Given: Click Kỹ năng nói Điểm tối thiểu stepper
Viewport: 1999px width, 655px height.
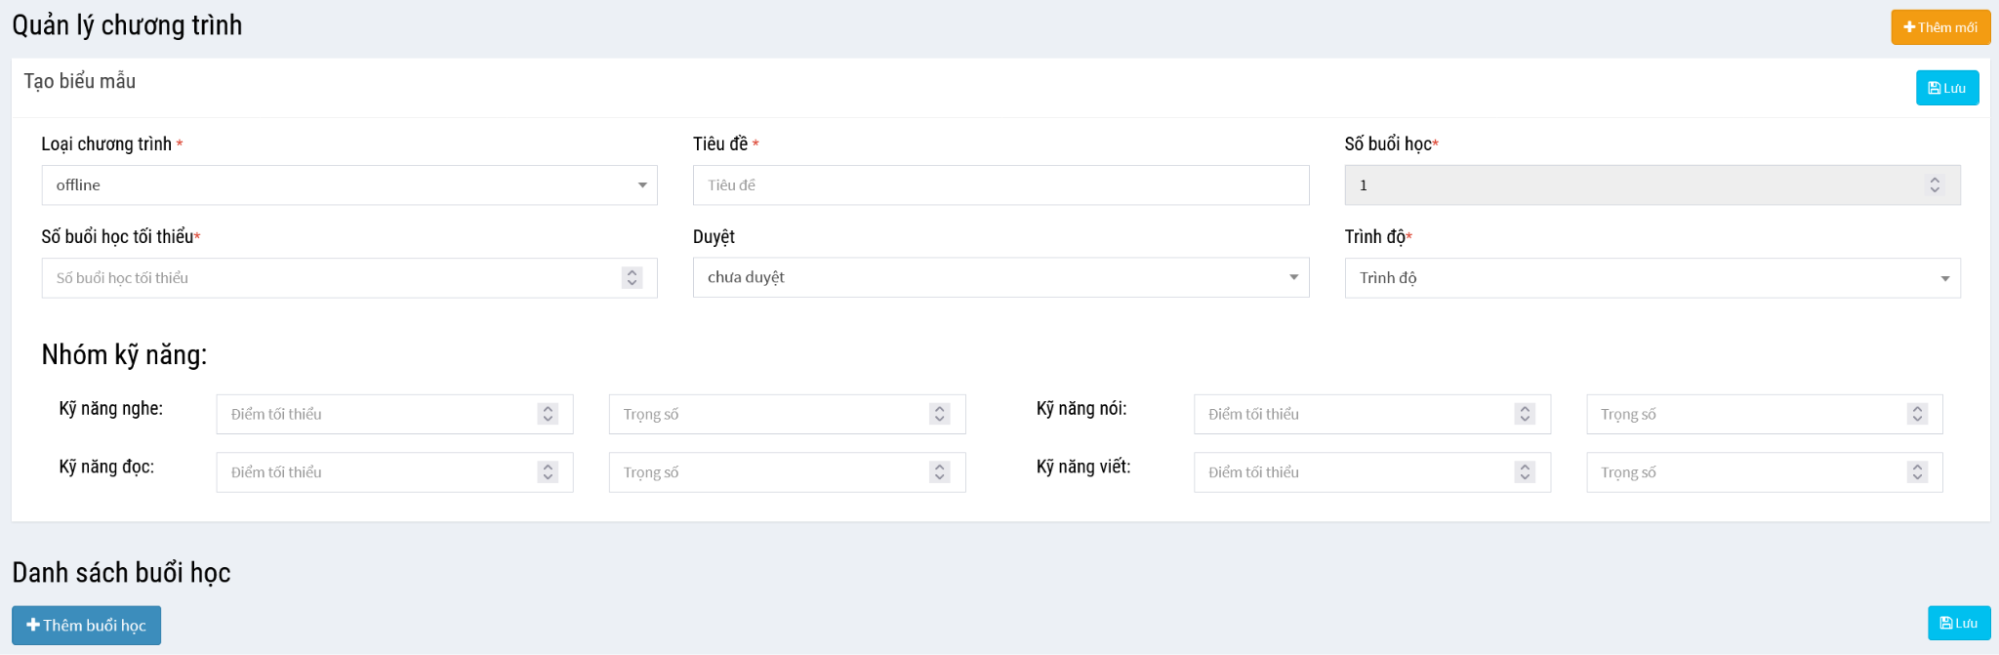Looking at the screenshot, I should (1524, 414).
